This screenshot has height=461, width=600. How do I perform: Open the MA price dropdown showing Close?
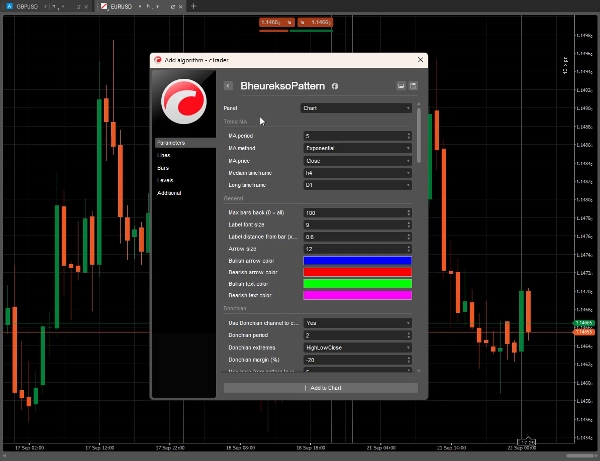(358, 161)
